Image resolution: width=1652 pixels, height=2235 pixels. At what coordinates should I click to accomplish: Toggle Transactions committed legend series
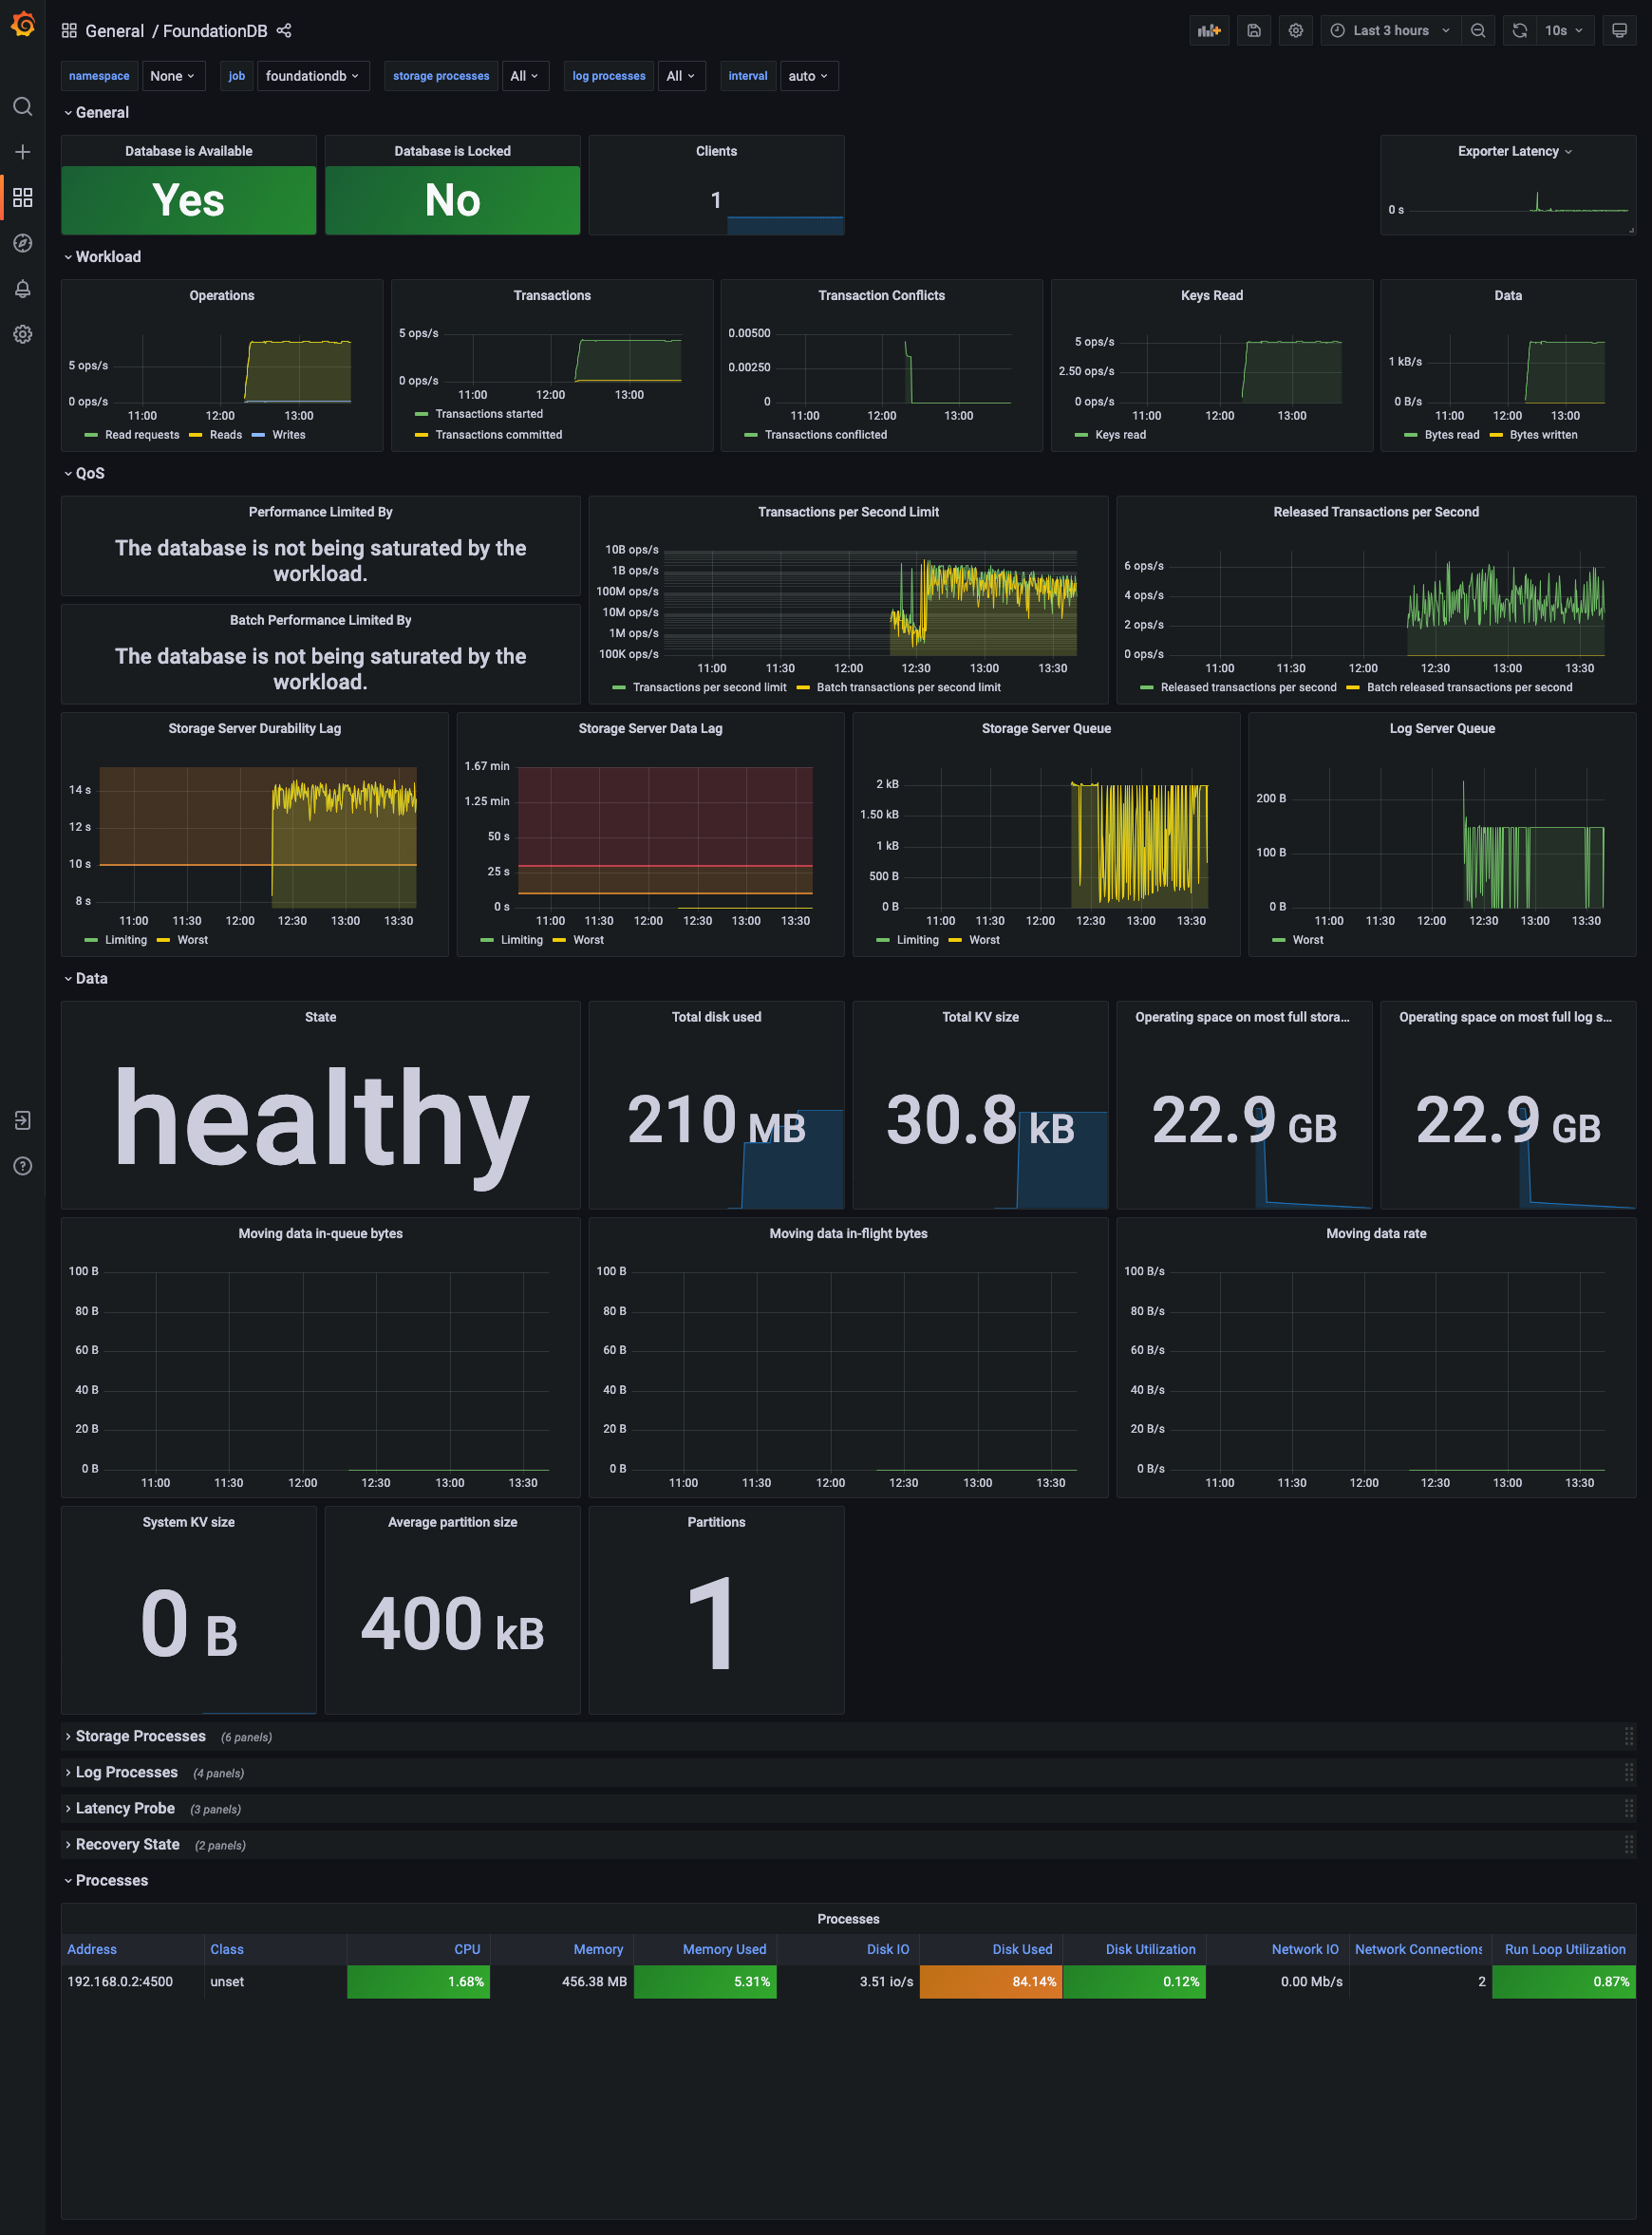tap(499, 435)
